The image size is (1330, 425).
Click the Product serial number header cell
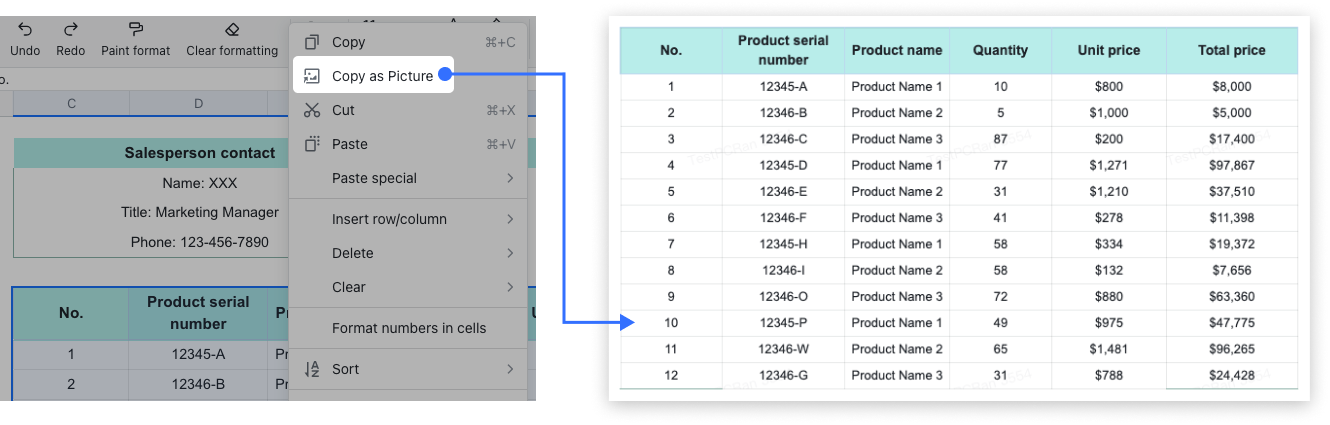[x=198, y=313]
